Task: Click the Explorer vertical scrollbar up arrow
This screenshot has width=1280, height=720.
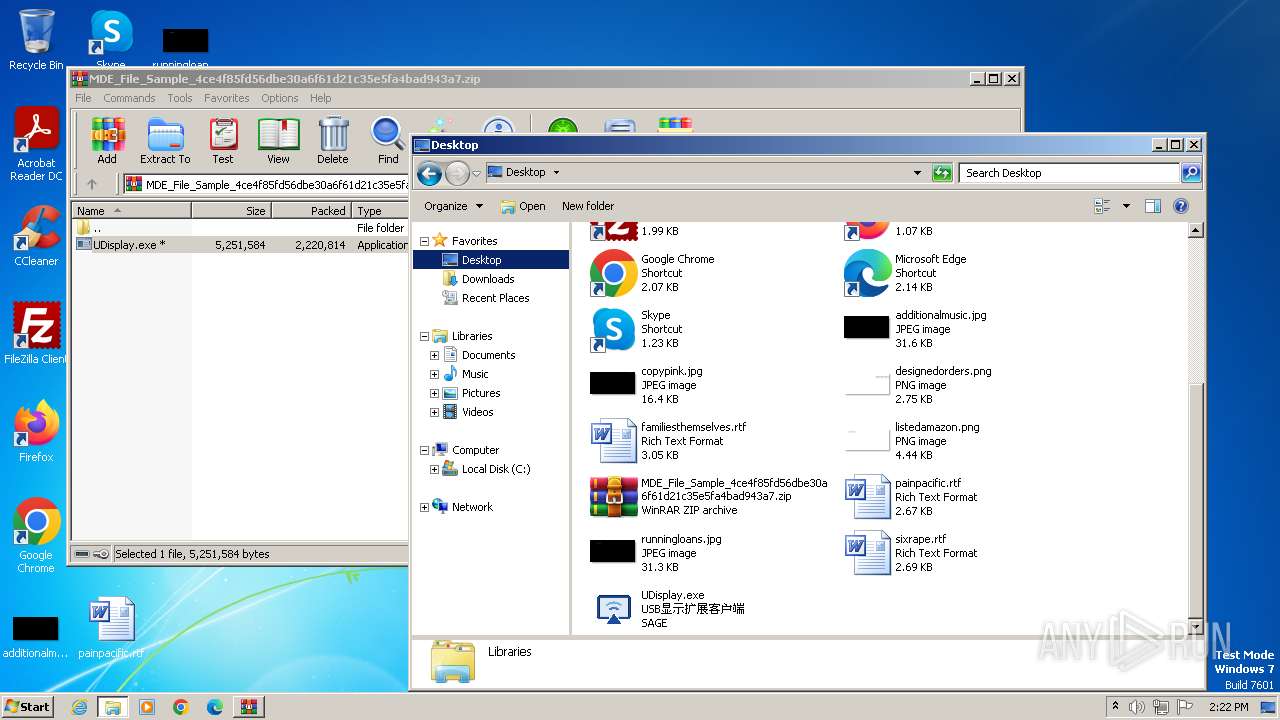Action: pos(1195,231)
